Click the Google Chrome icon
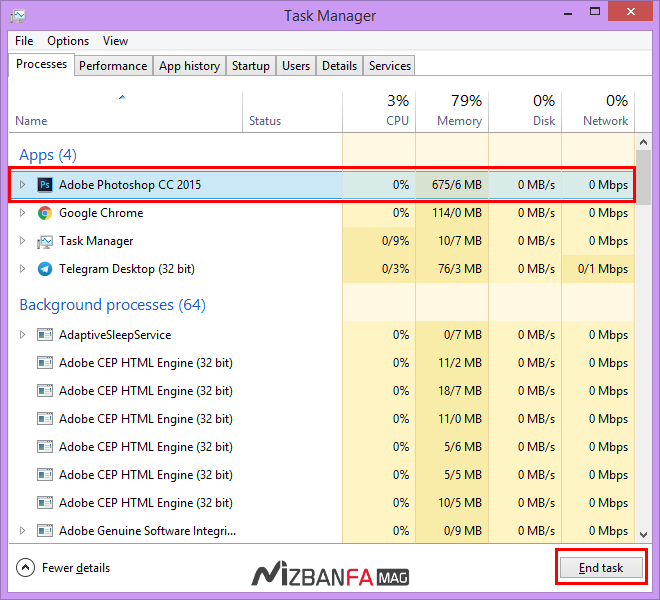 coord(45,213)
